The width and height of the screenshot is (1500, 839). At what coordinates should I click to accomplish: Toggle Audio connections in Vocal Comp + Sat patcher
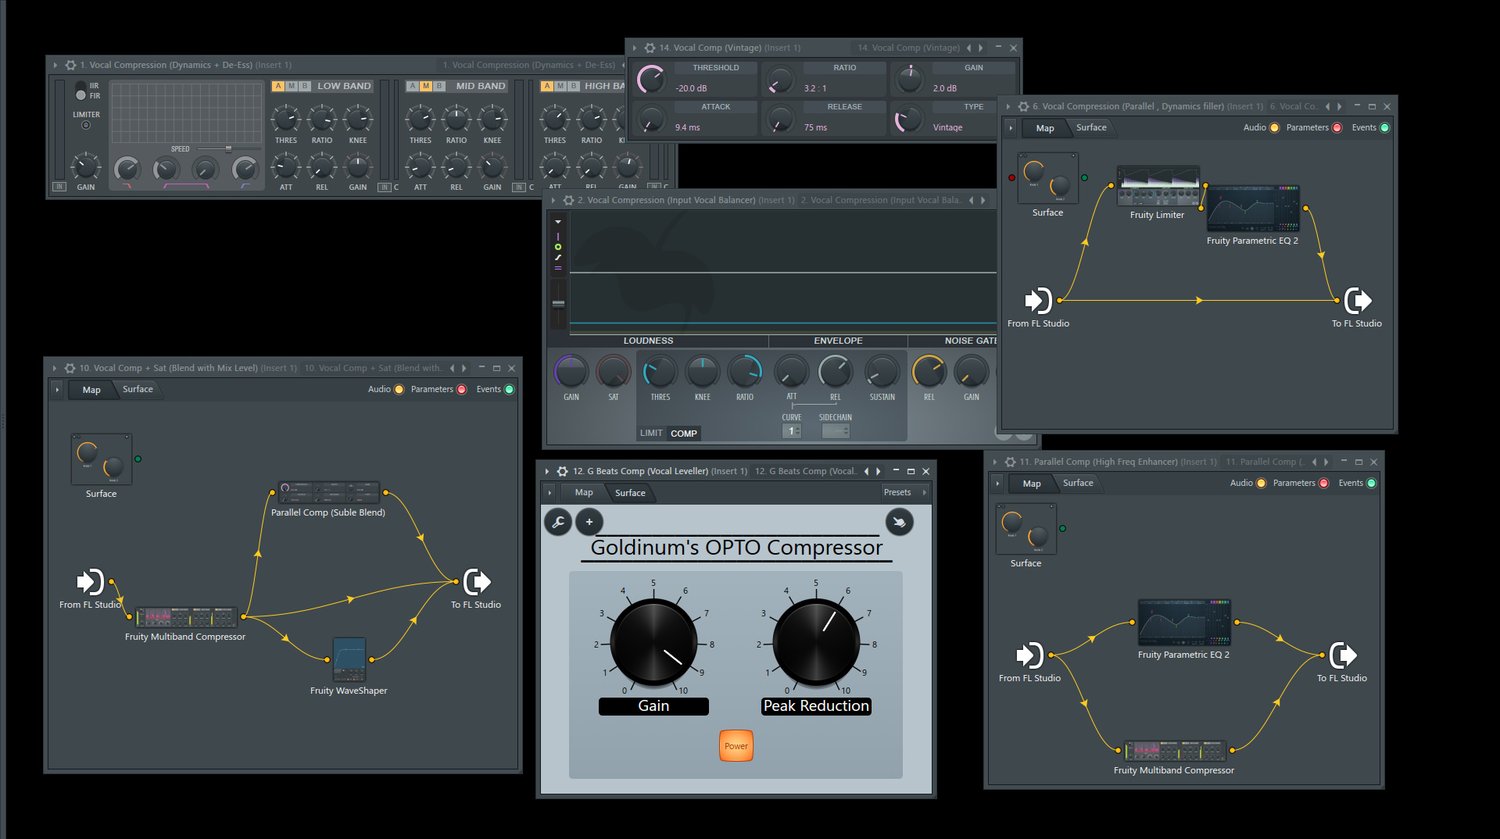(x=399, y=389)
